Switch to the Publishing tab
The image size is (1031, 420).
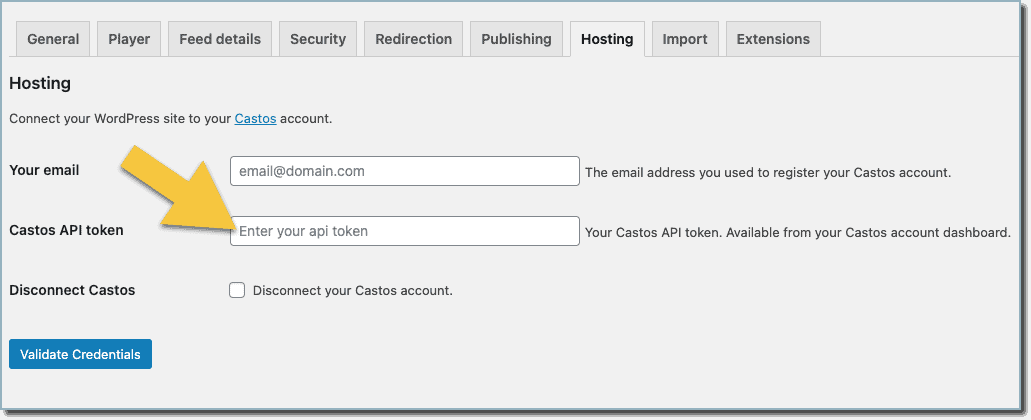pyautogui.click(x=516, y=39)
